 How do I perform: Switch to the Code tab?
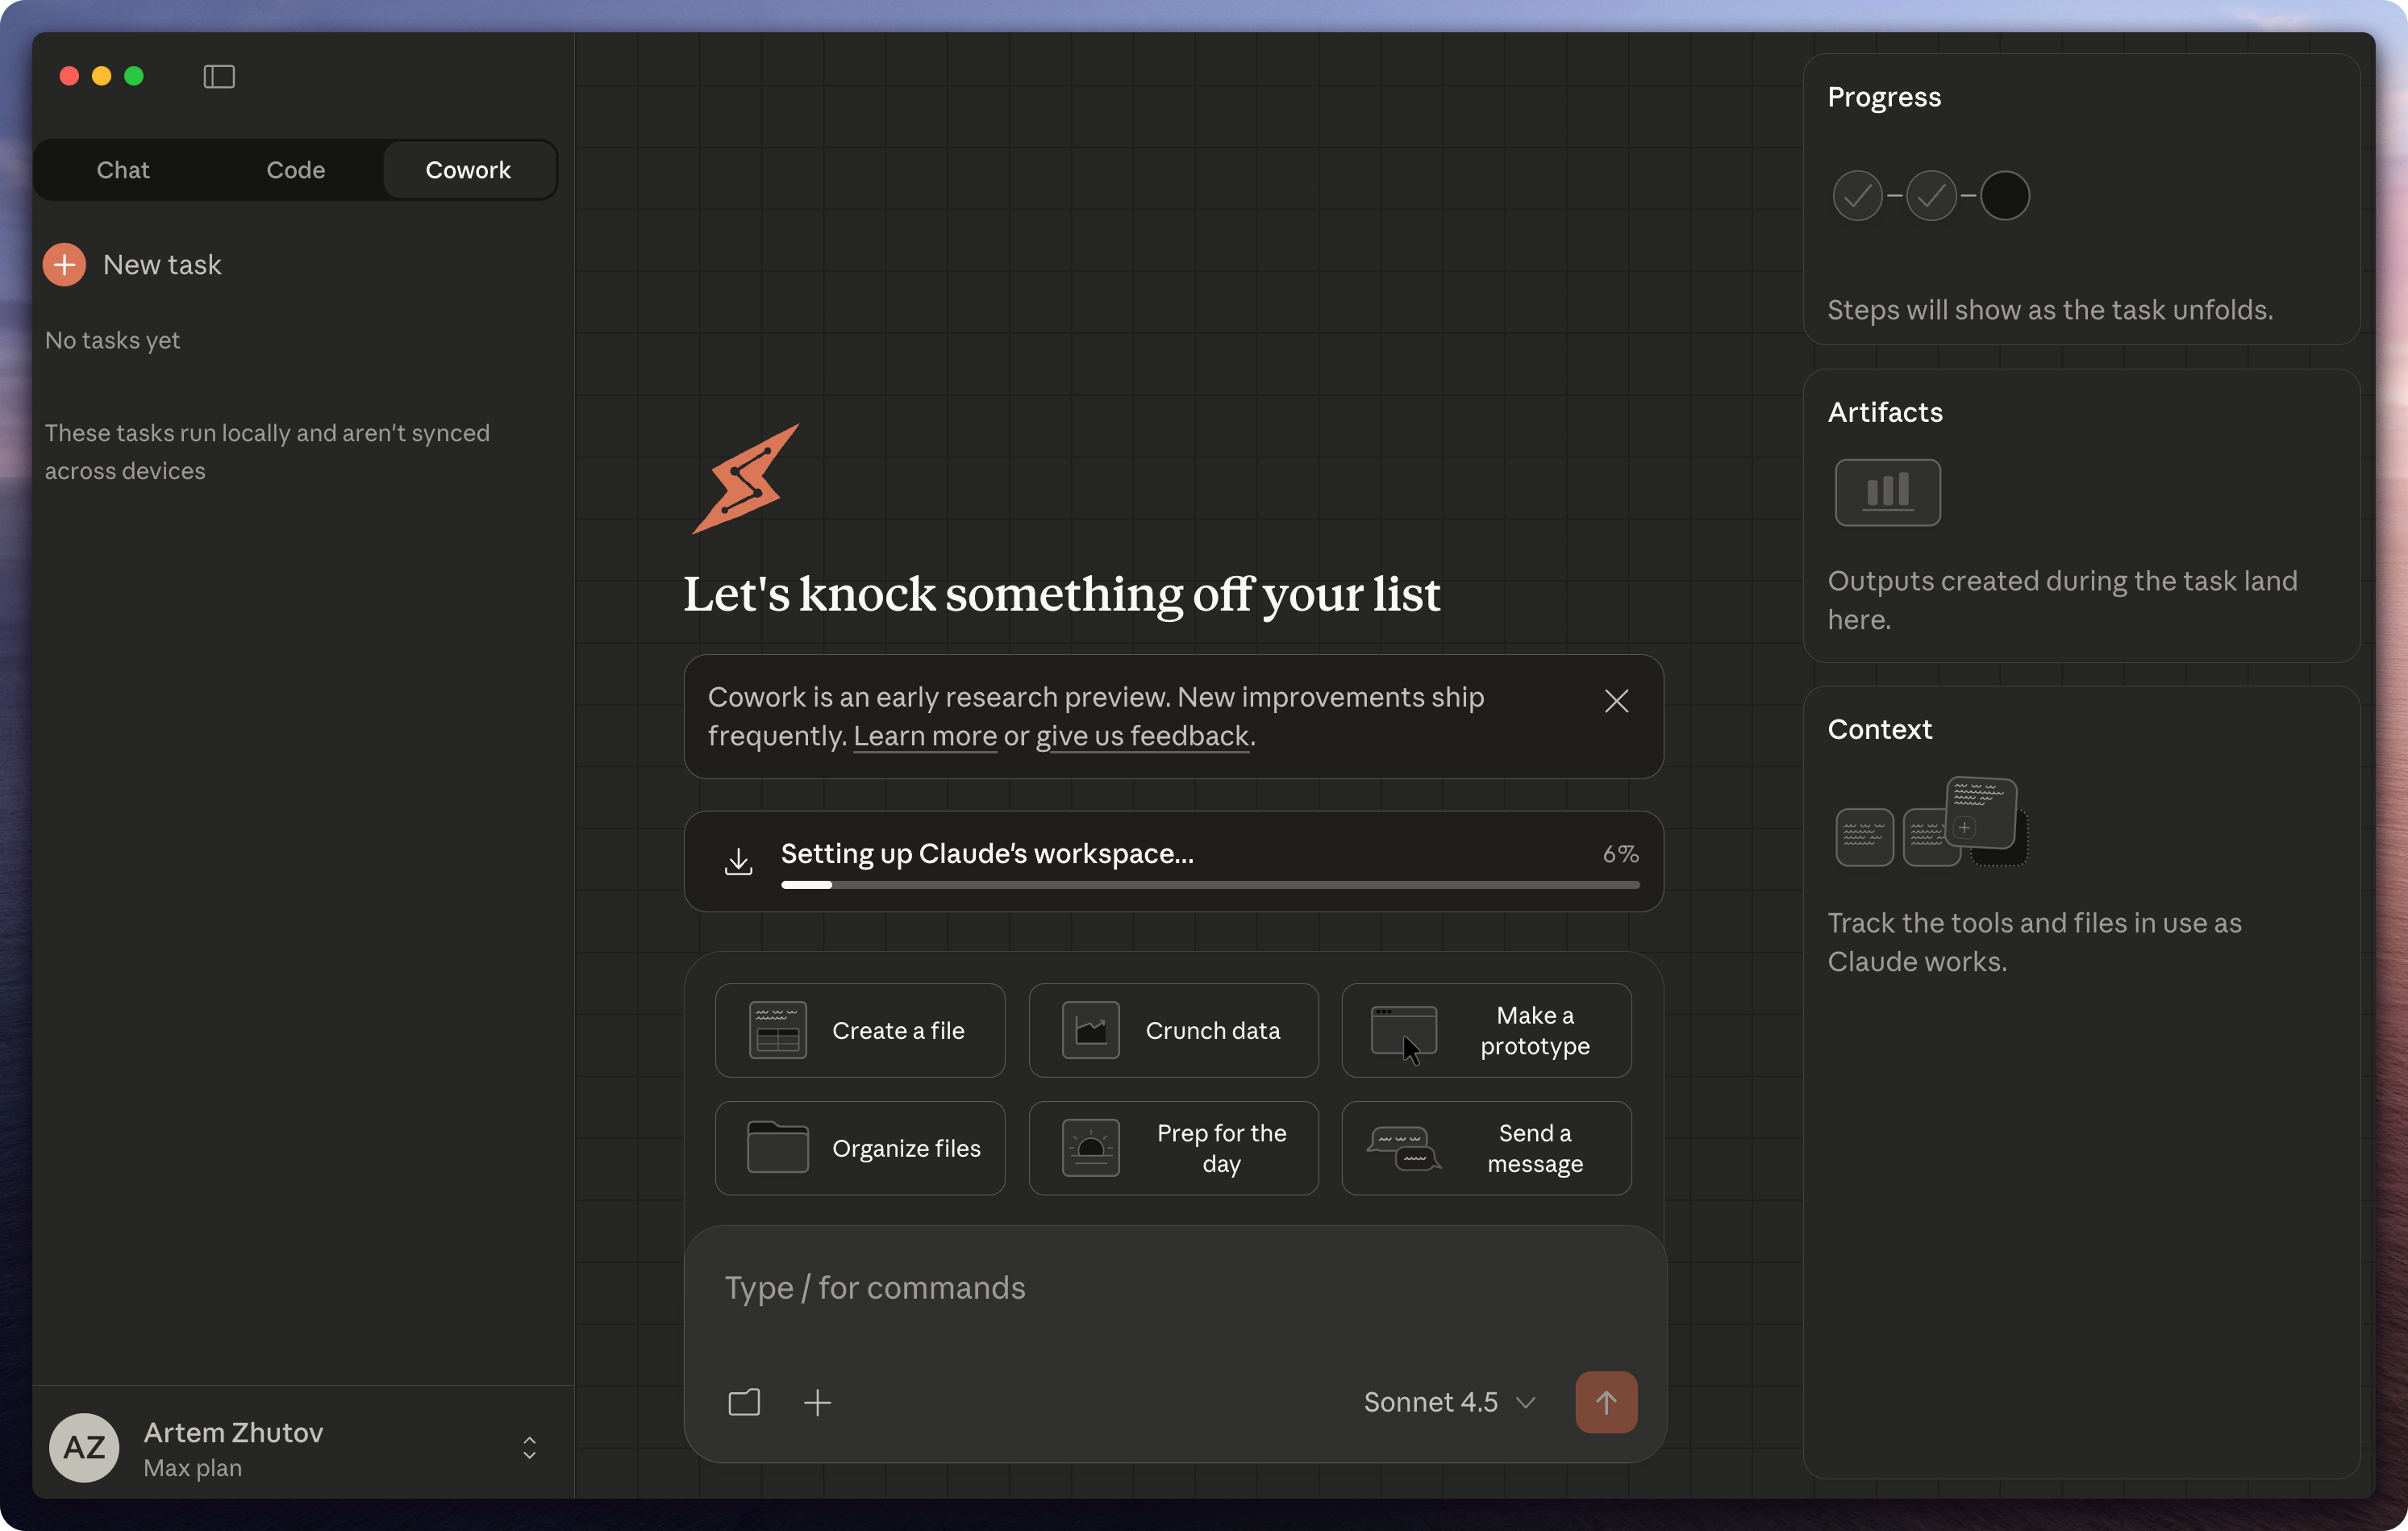(295, 170)
